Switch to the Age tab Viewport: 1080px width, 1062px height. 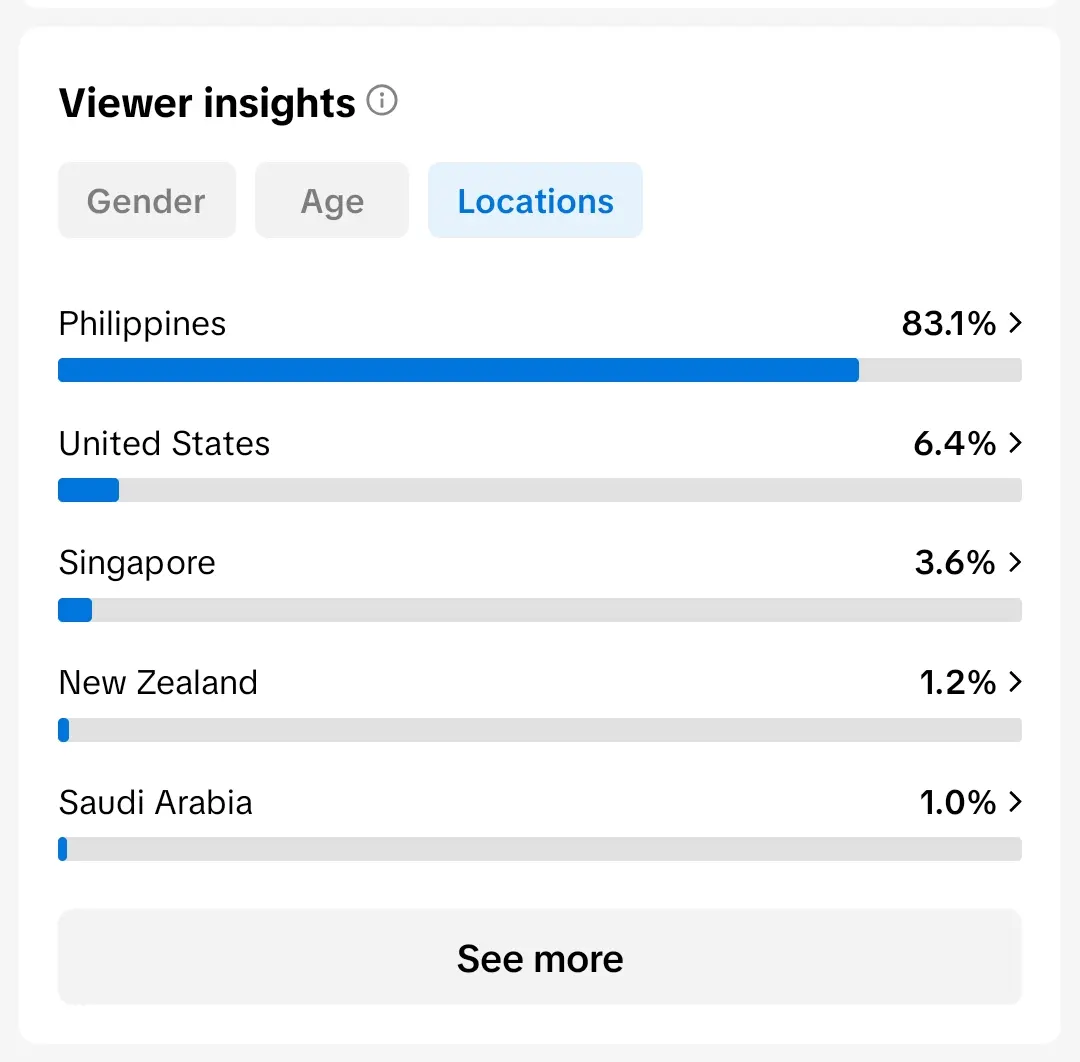point(332,200)
